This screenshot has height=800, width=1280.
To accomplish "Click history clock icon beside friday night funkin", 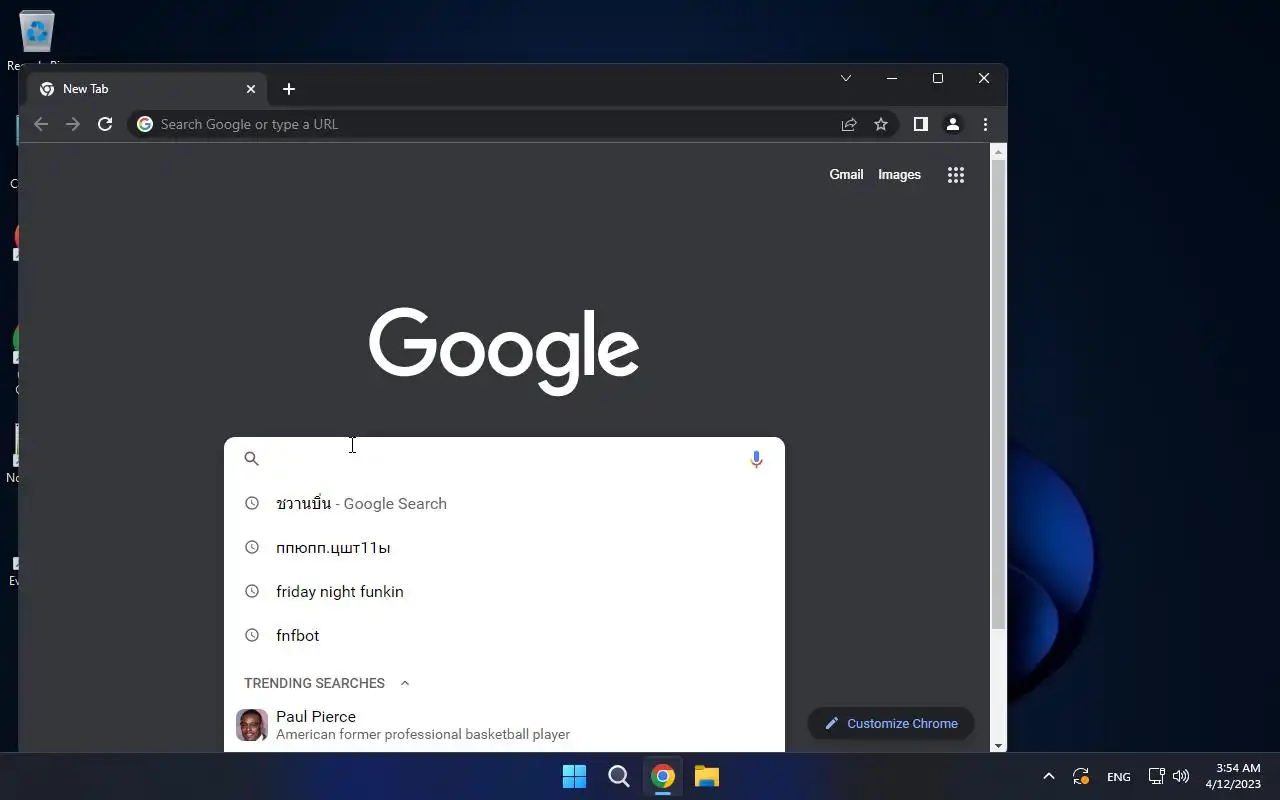I will point(252,591).
